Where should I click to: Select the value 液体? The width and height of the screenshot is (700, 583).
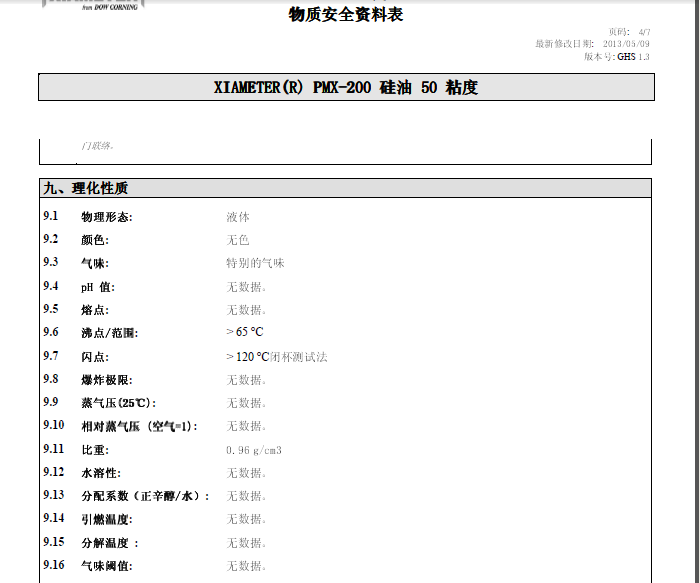pos(238,217)
